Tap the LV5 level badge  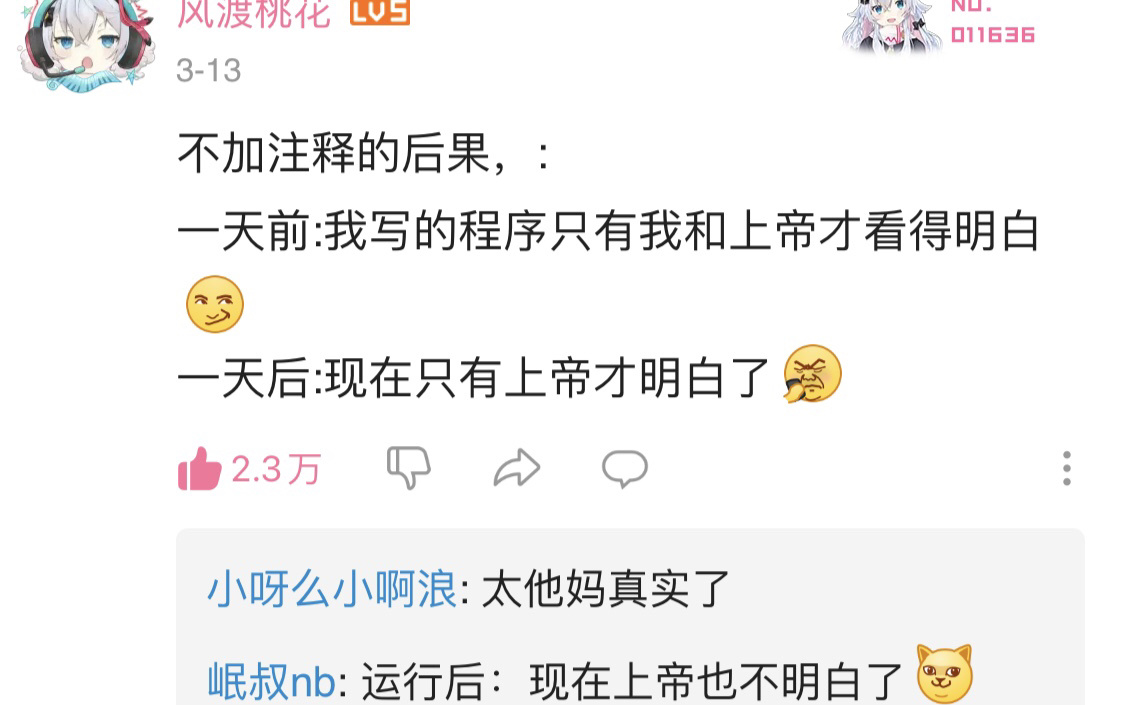[x=380, y=12]
